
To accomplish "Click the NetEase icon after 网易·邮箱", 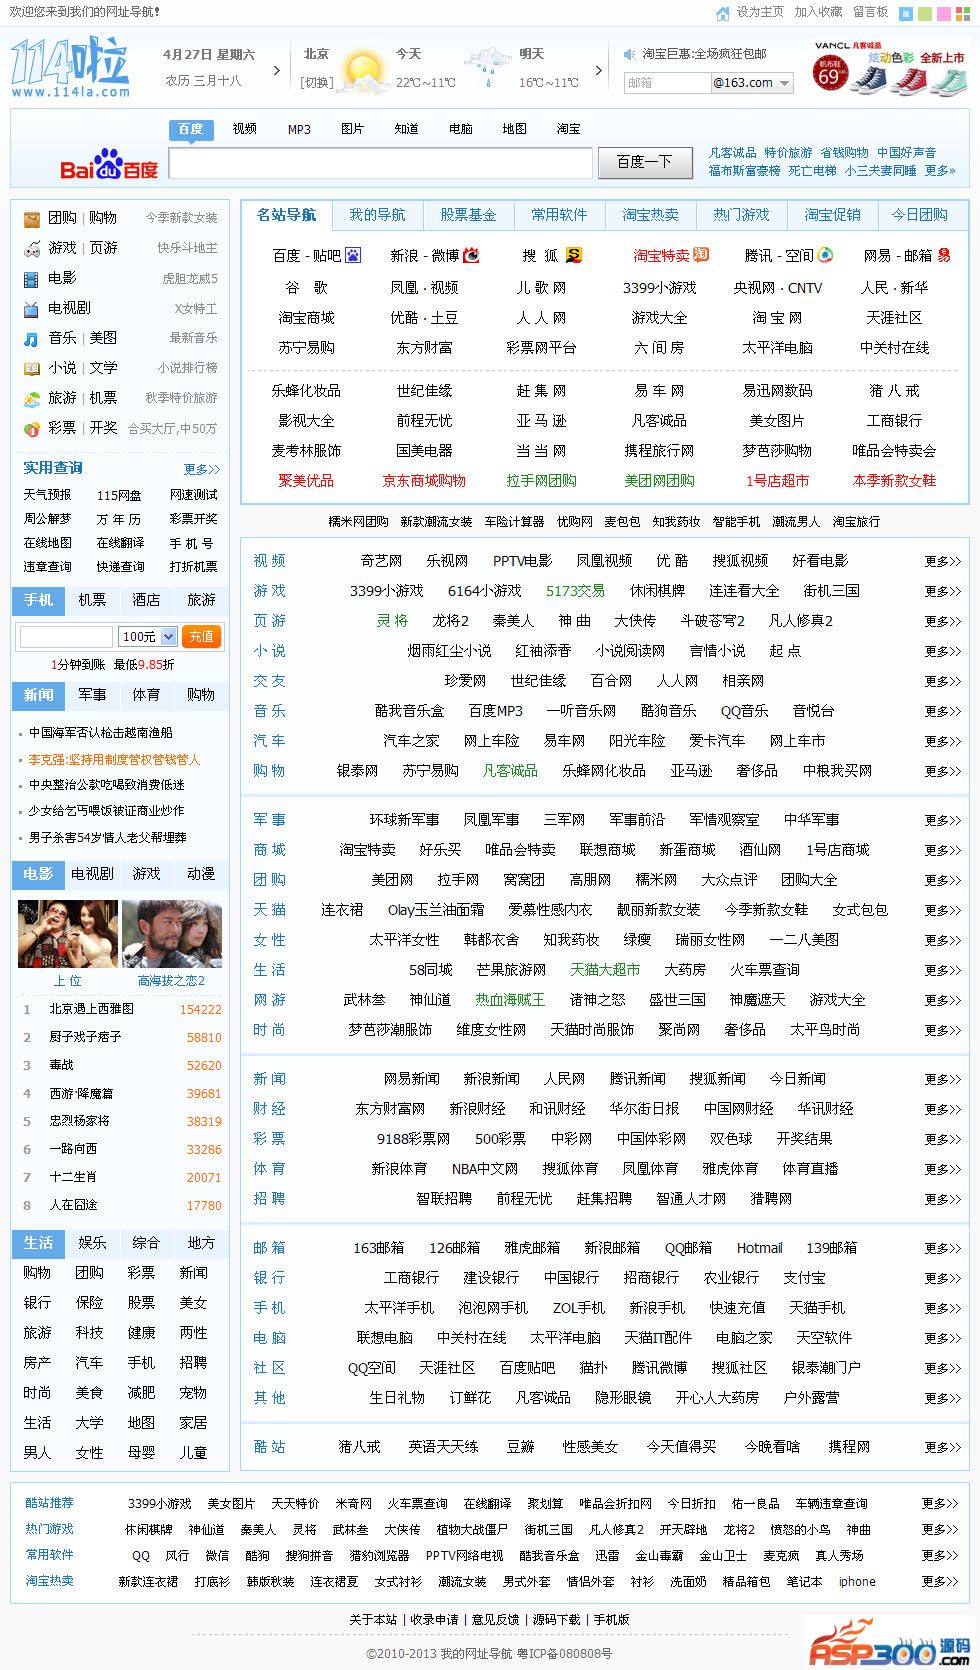I will point(943,256).
